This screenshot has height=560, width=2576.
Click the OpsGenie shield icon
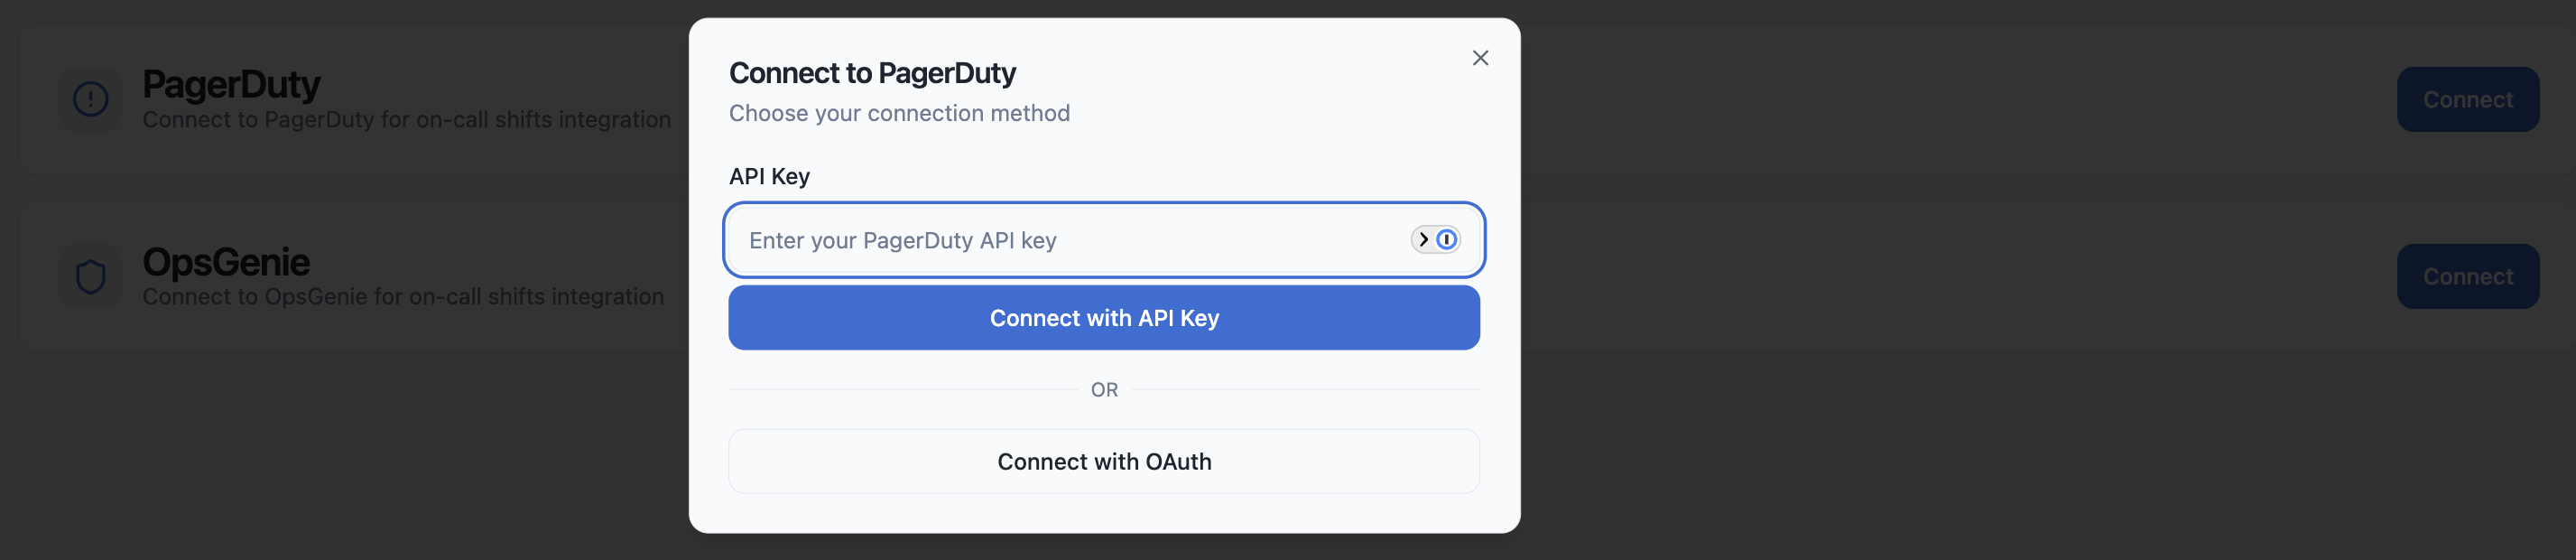coord(91,277)
